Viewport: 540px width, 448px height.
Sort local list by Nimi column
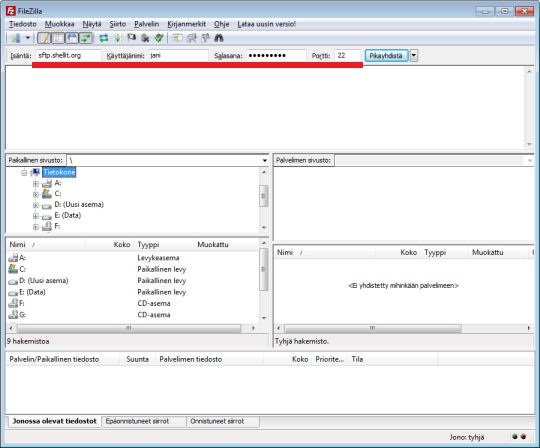[x=46, y=244]
